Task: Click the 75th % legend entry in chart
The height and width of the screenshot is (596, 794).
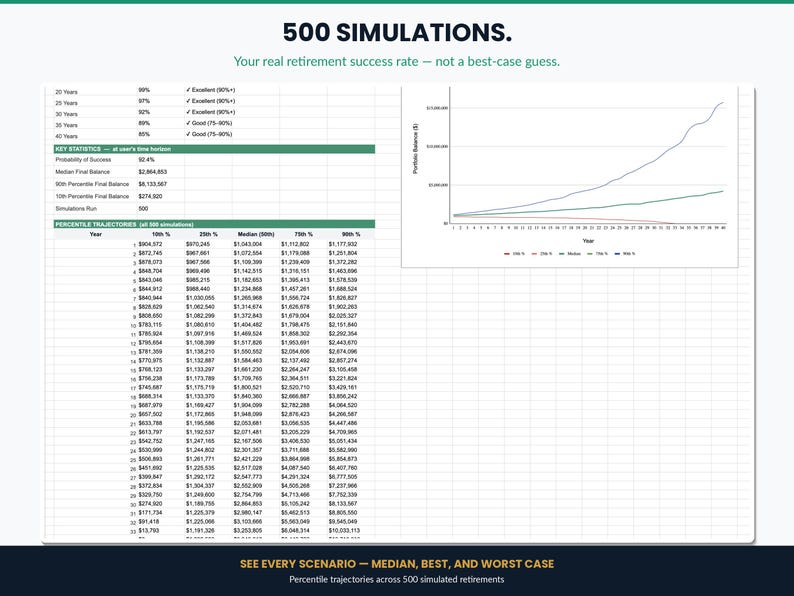Action: point(598,254)
